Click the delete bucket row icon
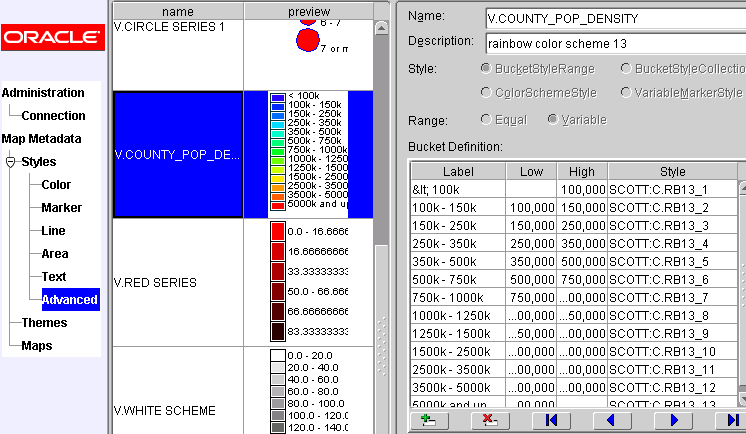The height and width of the screenshot is (434, 746). tap(490, 420)
